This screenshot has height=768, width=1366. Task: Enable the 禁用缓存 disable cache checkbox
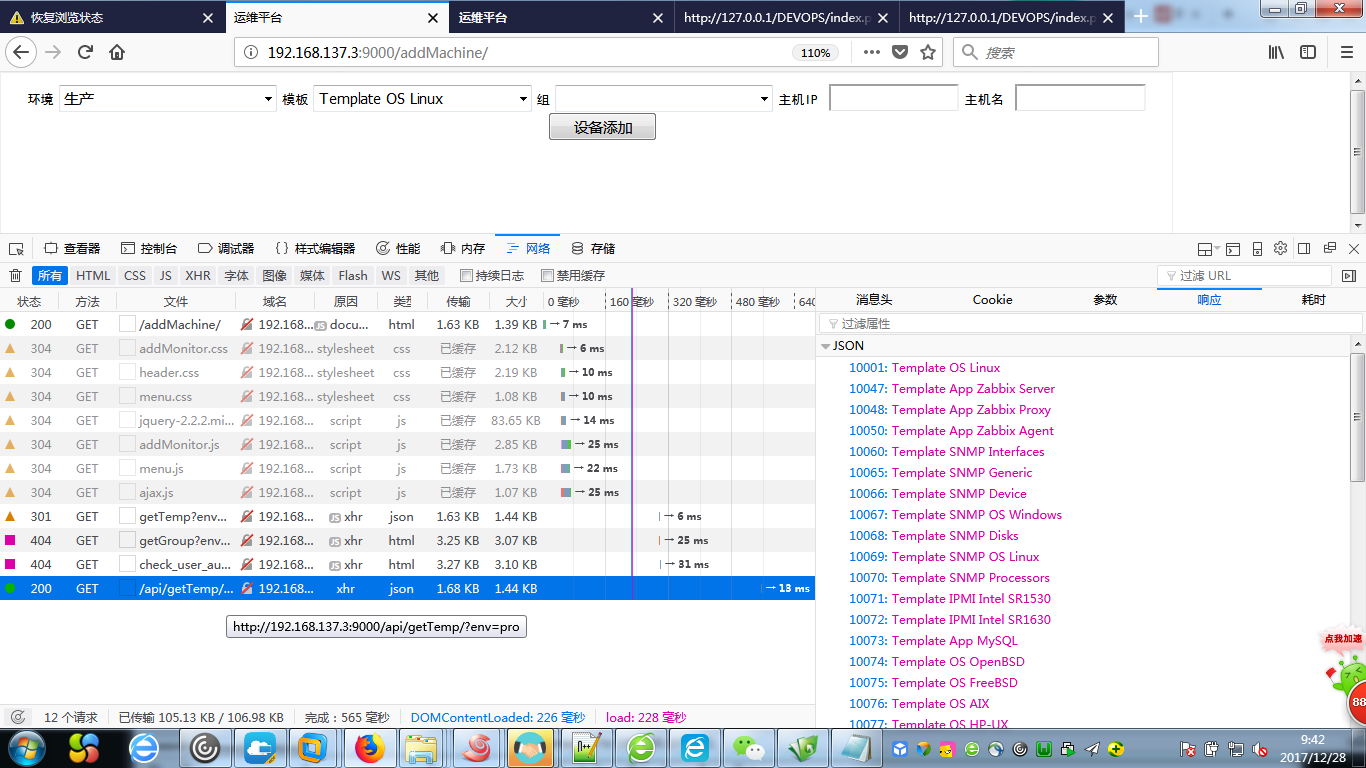point(547,276)
